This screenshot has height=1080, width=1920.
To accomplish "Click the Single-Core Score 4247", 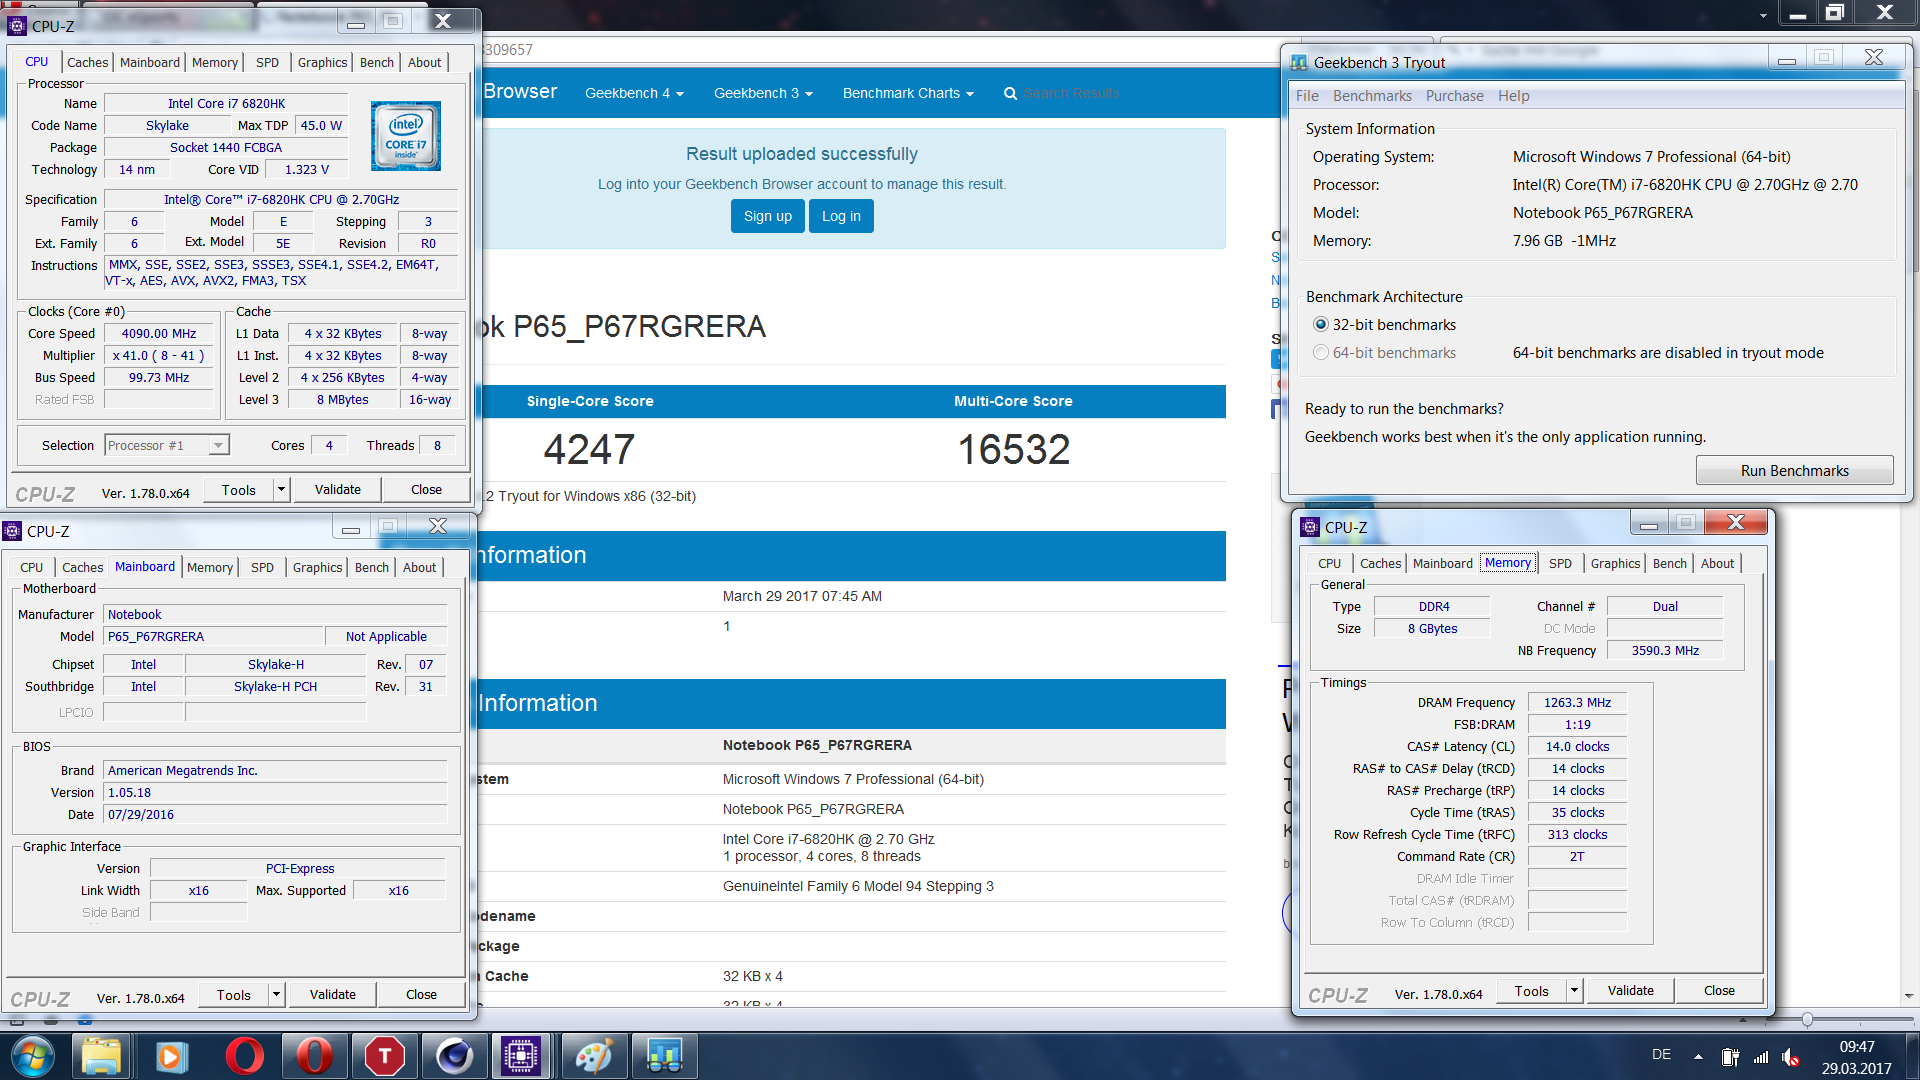I will 589,449.
